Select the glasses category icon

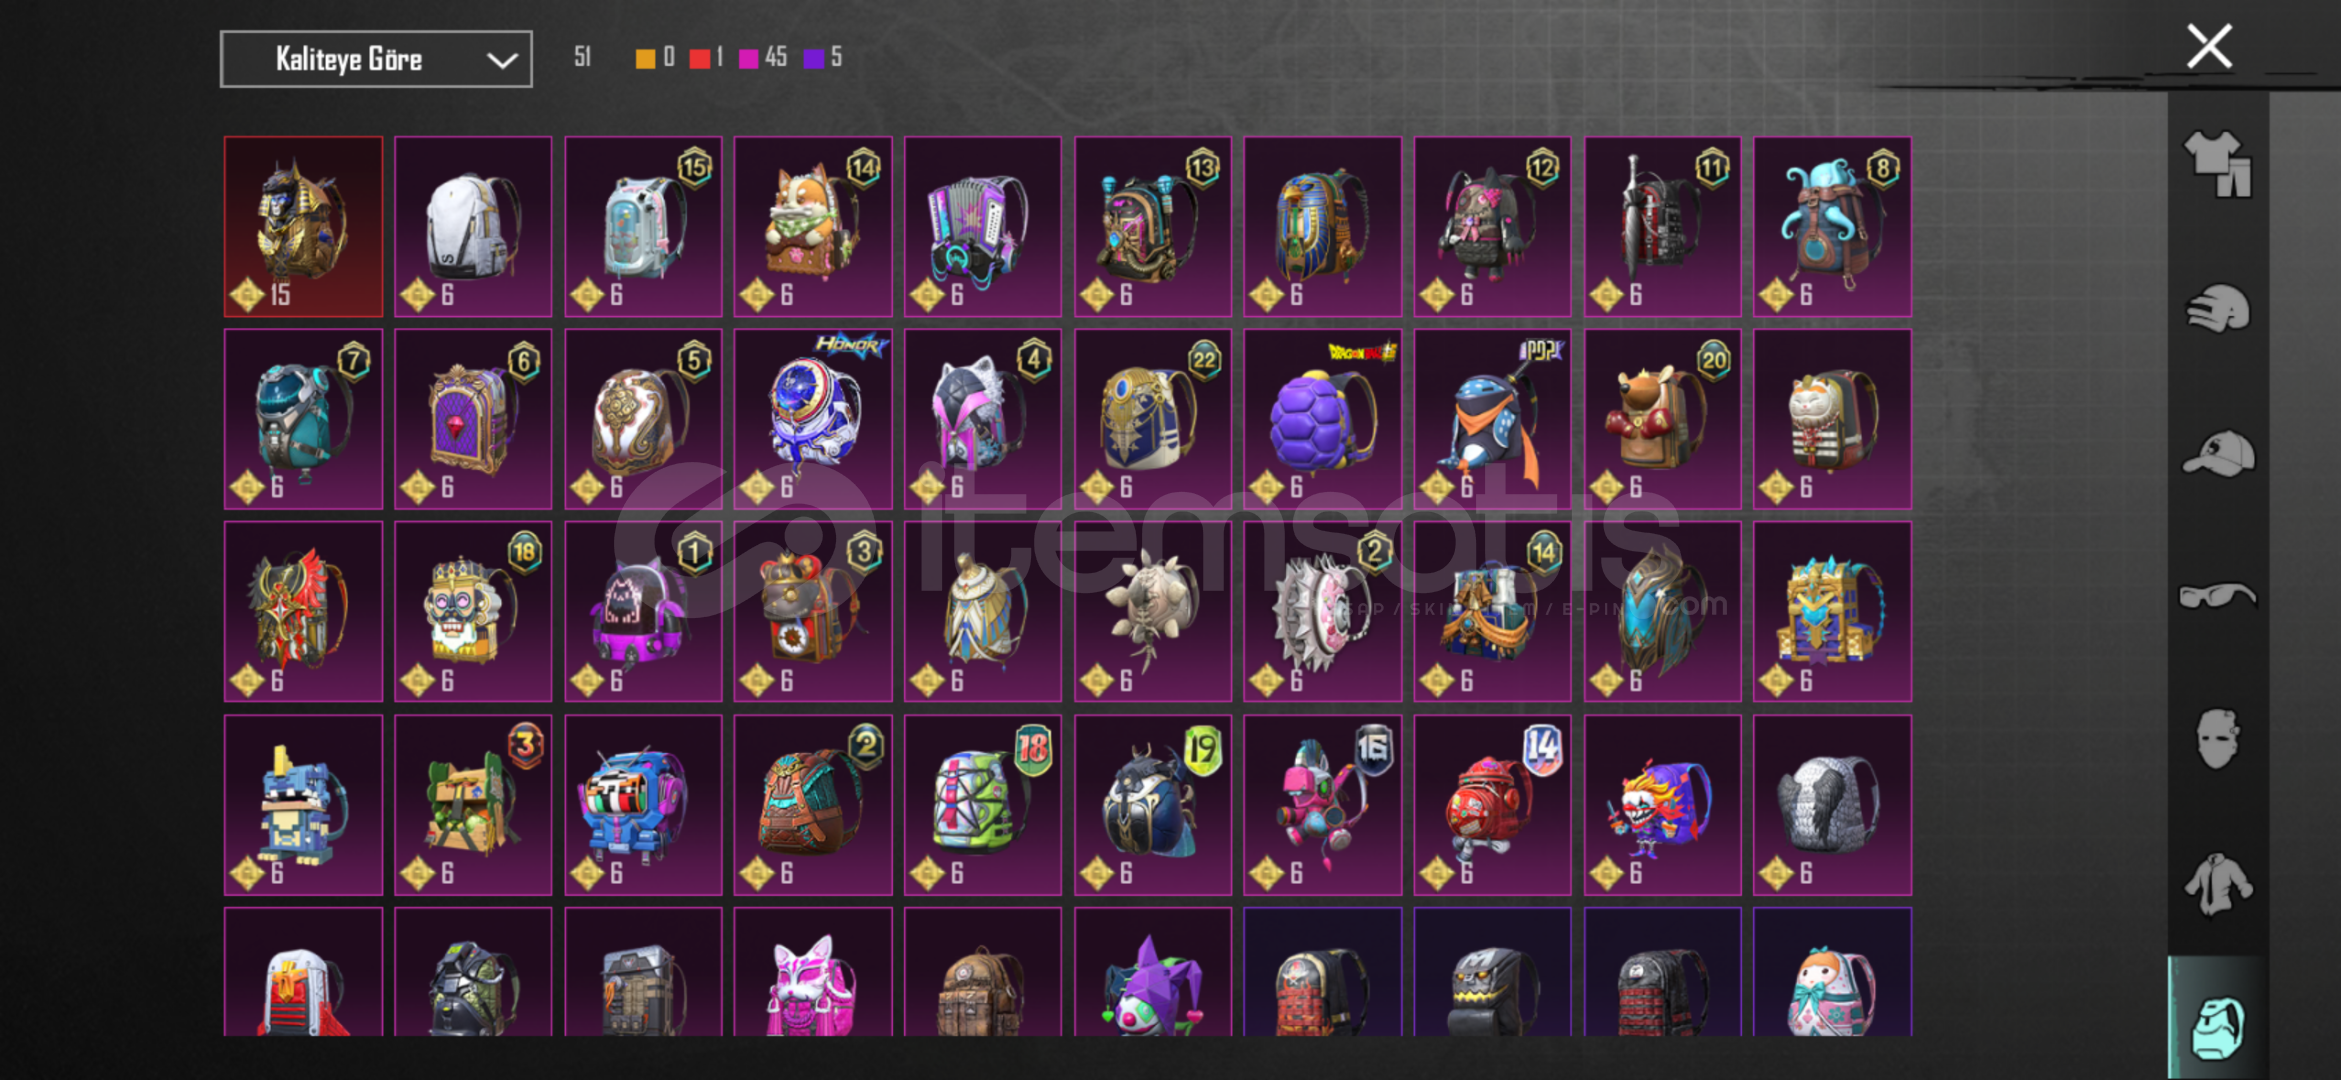coord(2217,596)
